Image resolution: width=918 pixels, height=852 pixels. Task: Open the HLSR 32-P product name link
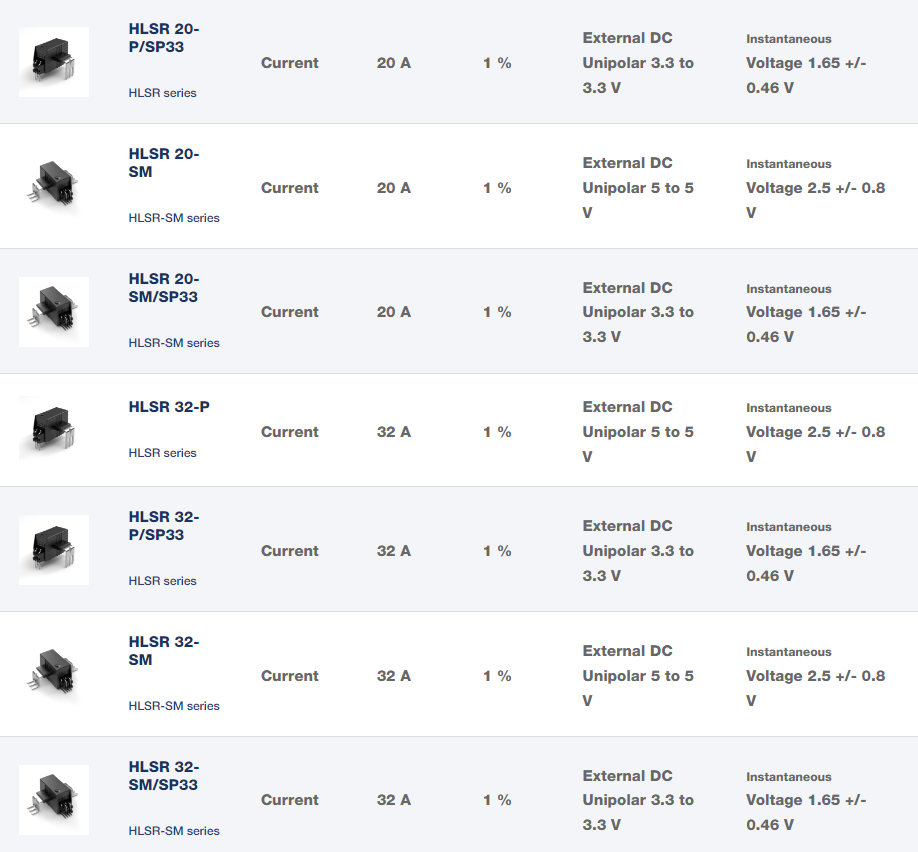[169, 407]
